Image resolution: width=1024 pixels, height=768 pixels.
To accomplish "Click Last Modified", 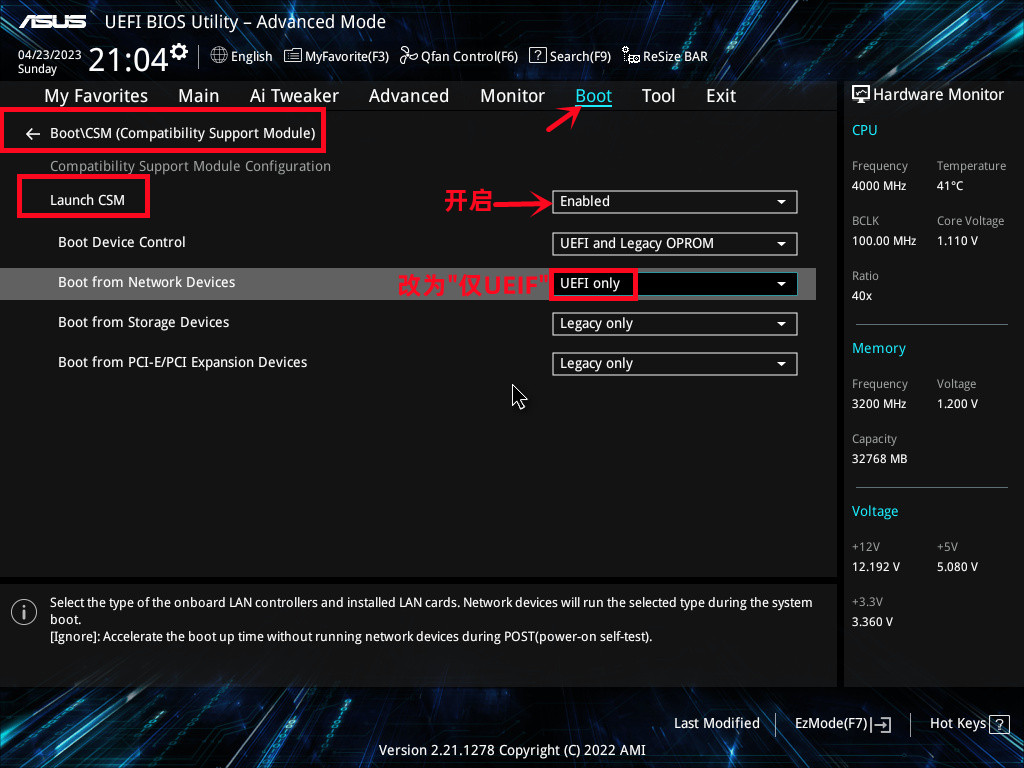I will click(x=716, y=724).
